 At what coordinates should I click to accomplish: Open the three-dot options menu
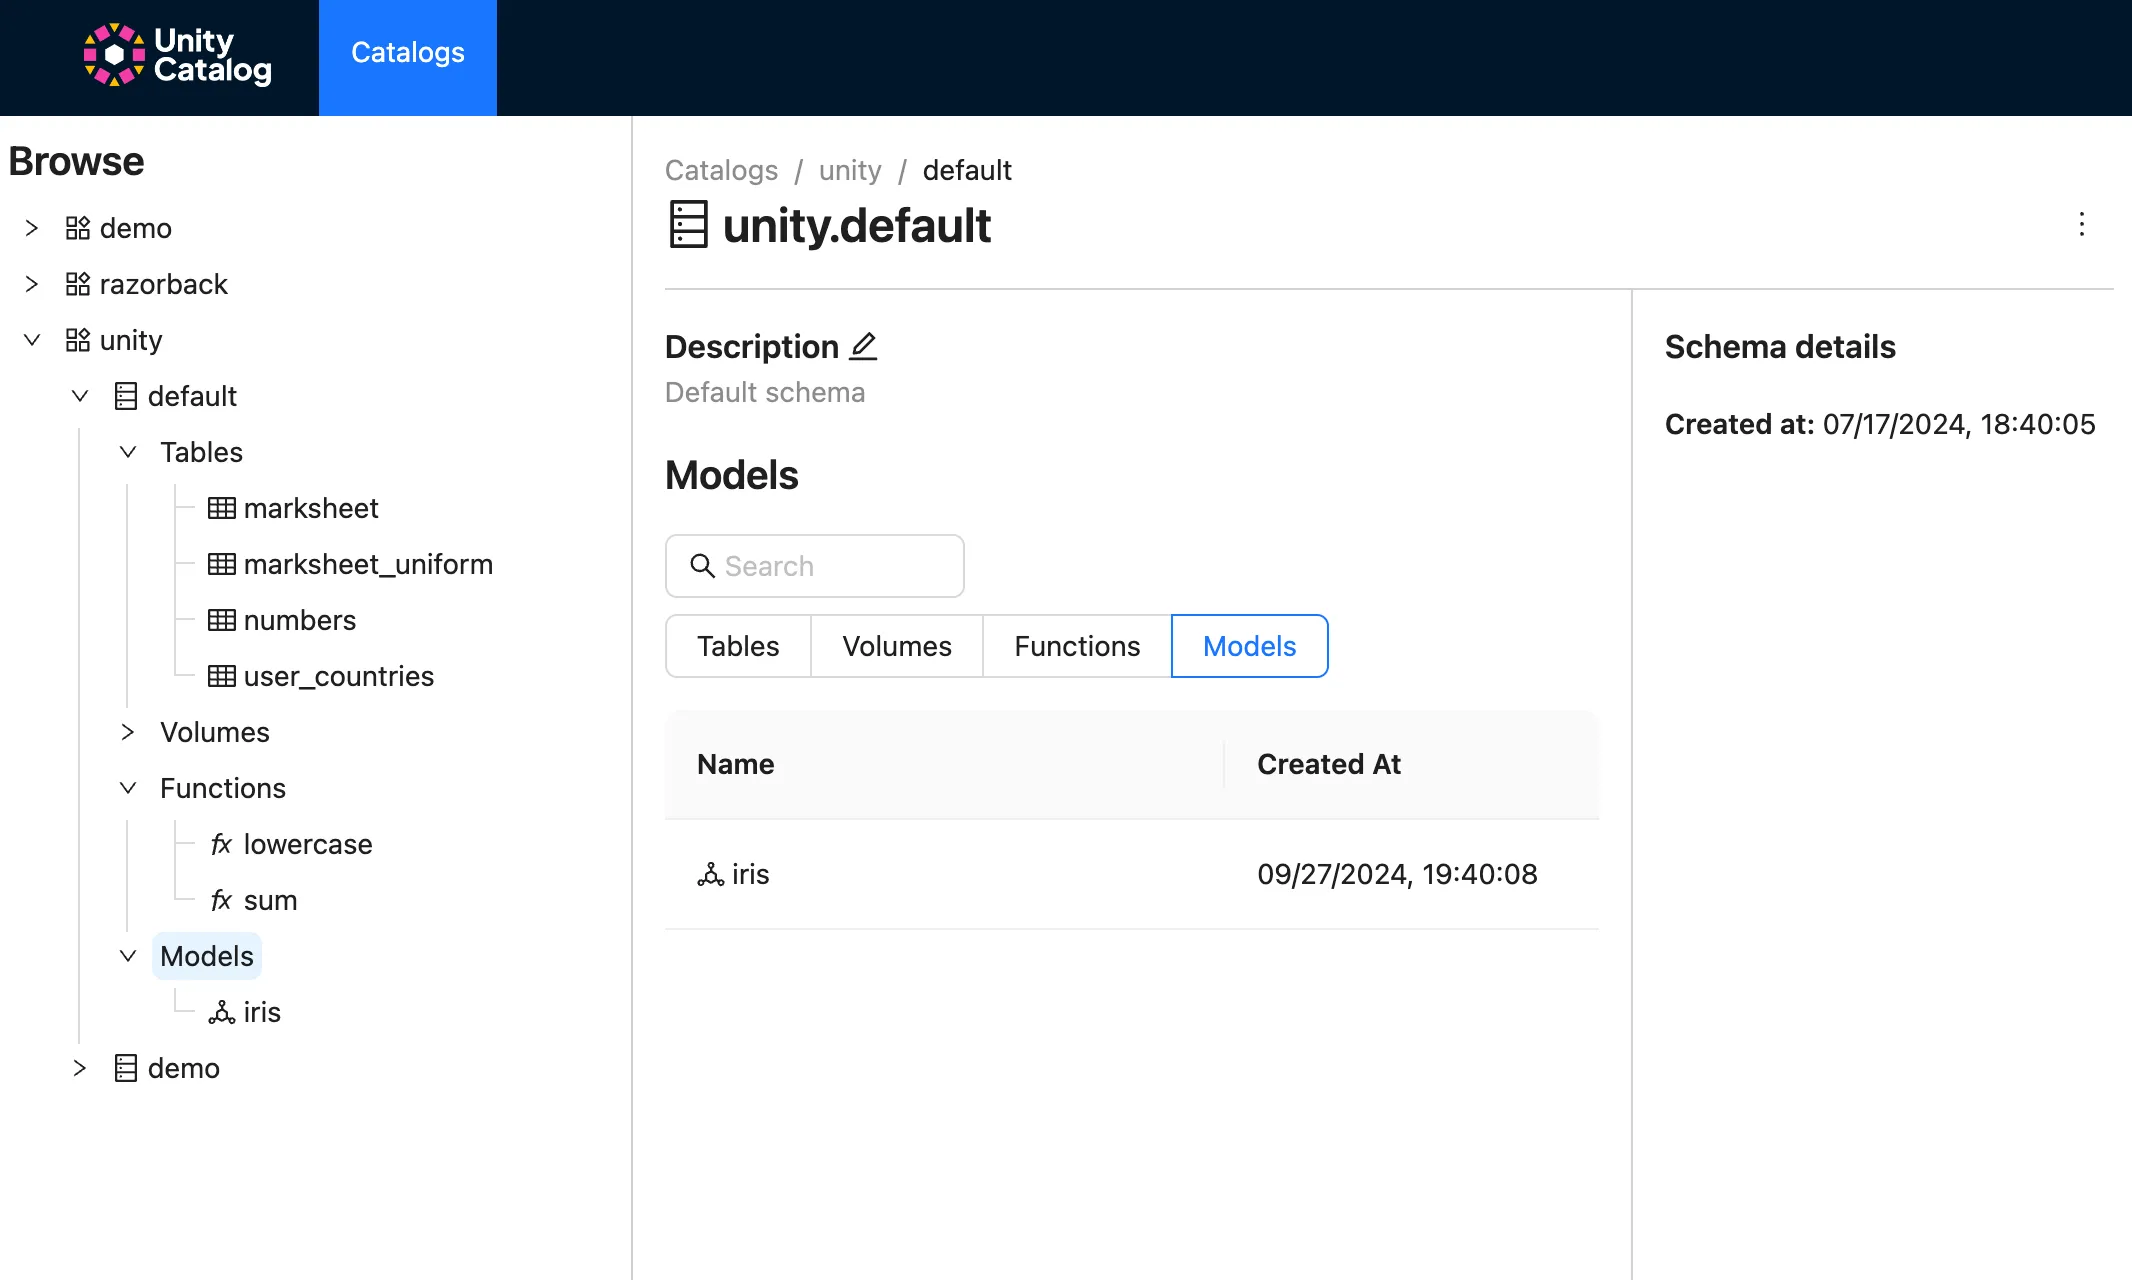[2082, 225]
